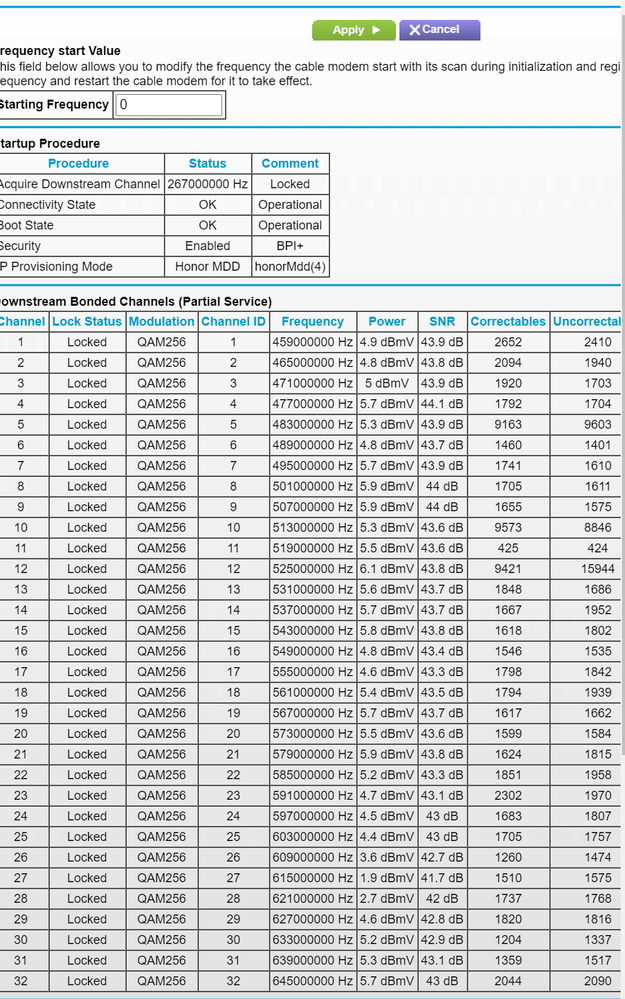Focus the Starting Frequency input field
Viewport: 625px width, 999px height.
tap(169, 105)
